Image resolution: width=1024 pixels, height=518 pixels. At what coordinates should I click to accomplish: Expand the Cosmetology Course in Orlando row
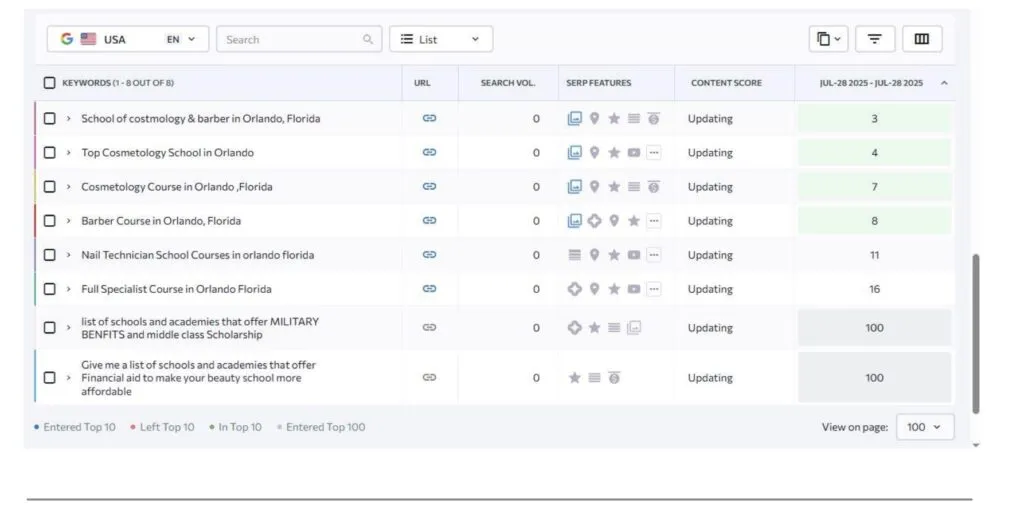pyautogui.click(x=68, y=186)
